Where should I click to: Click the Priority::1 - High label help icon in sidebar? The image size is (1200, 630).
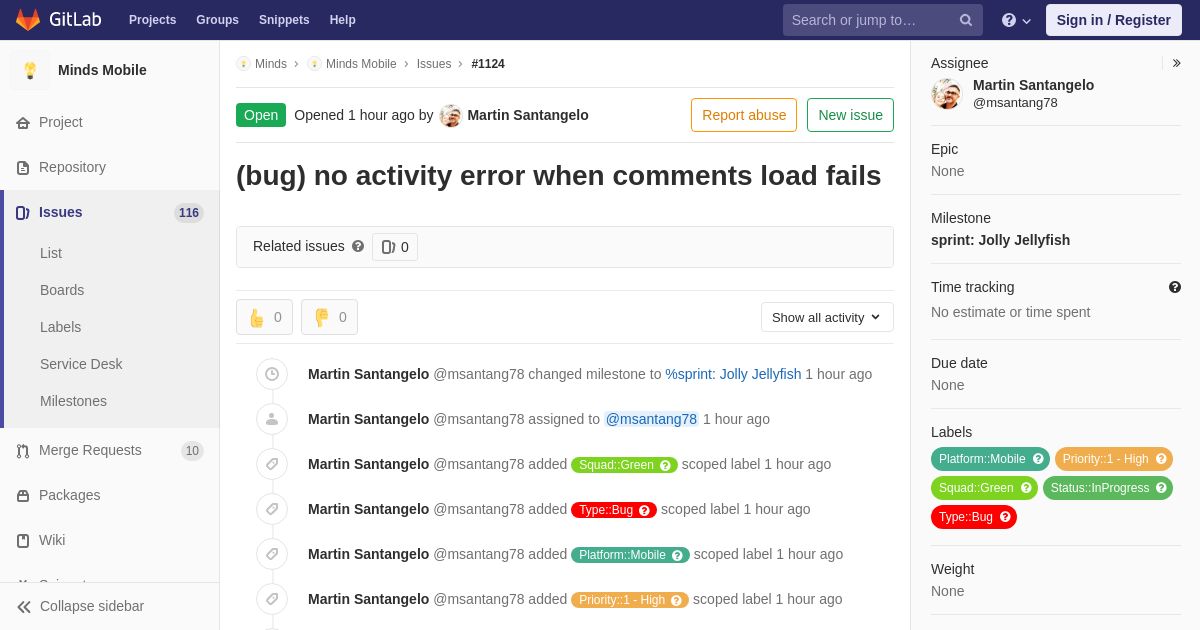tap(1161, 459)
